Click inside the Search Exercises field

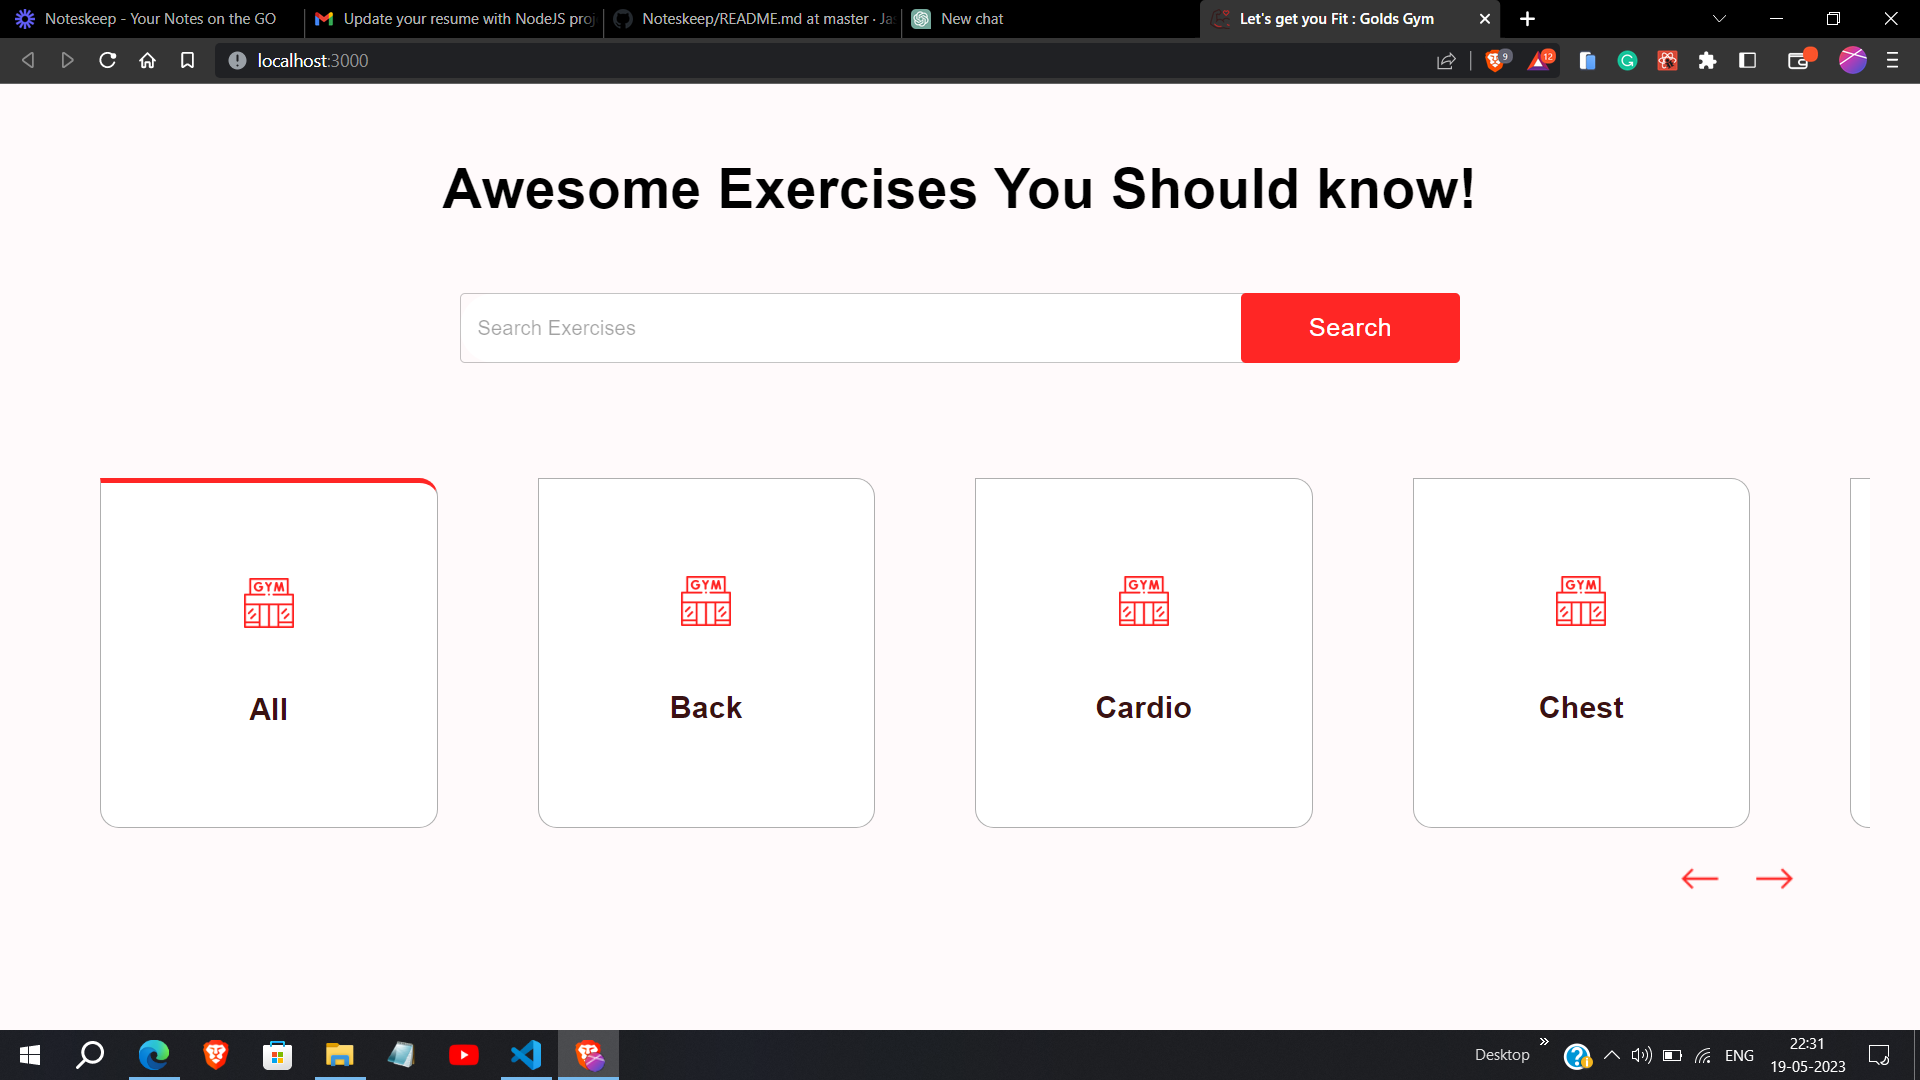(x=850, y=327)
